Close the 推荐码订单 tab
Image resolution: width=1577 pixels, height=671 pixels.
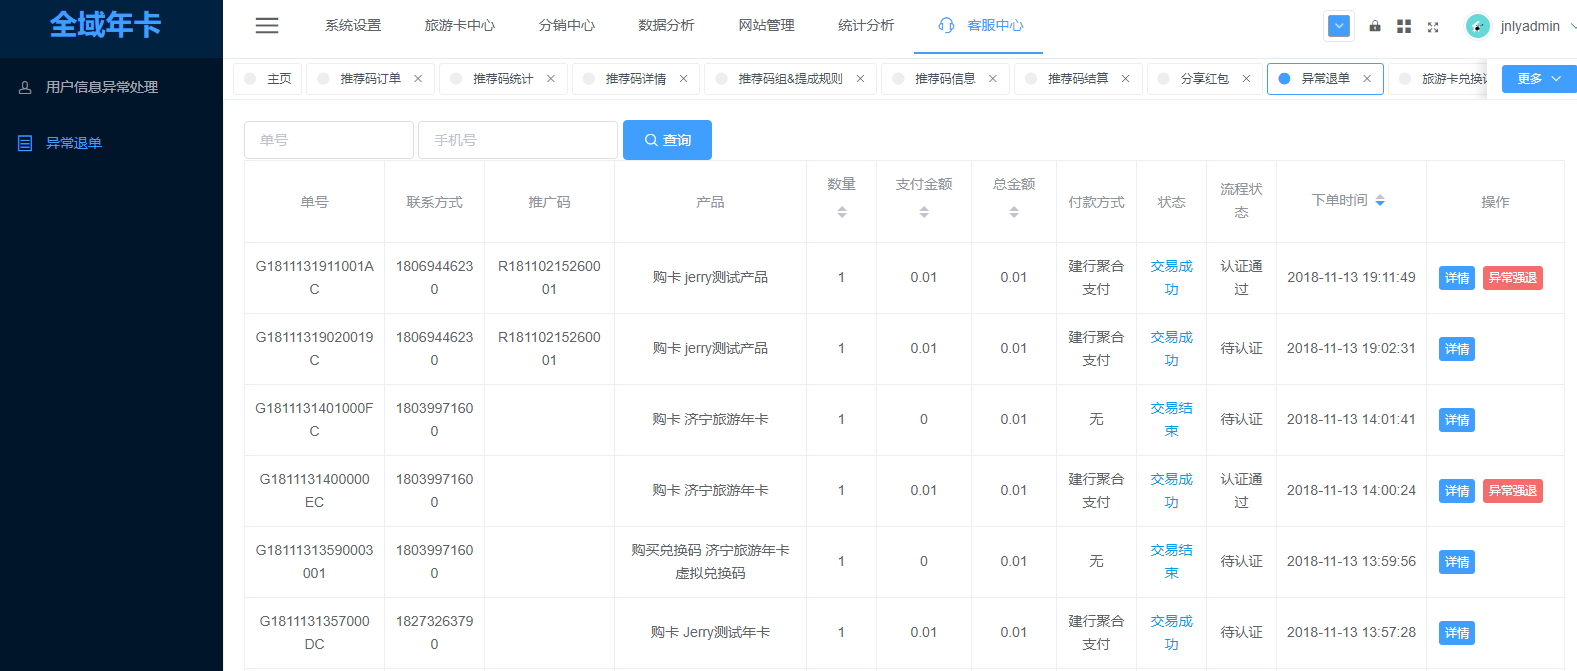(418, 79)
